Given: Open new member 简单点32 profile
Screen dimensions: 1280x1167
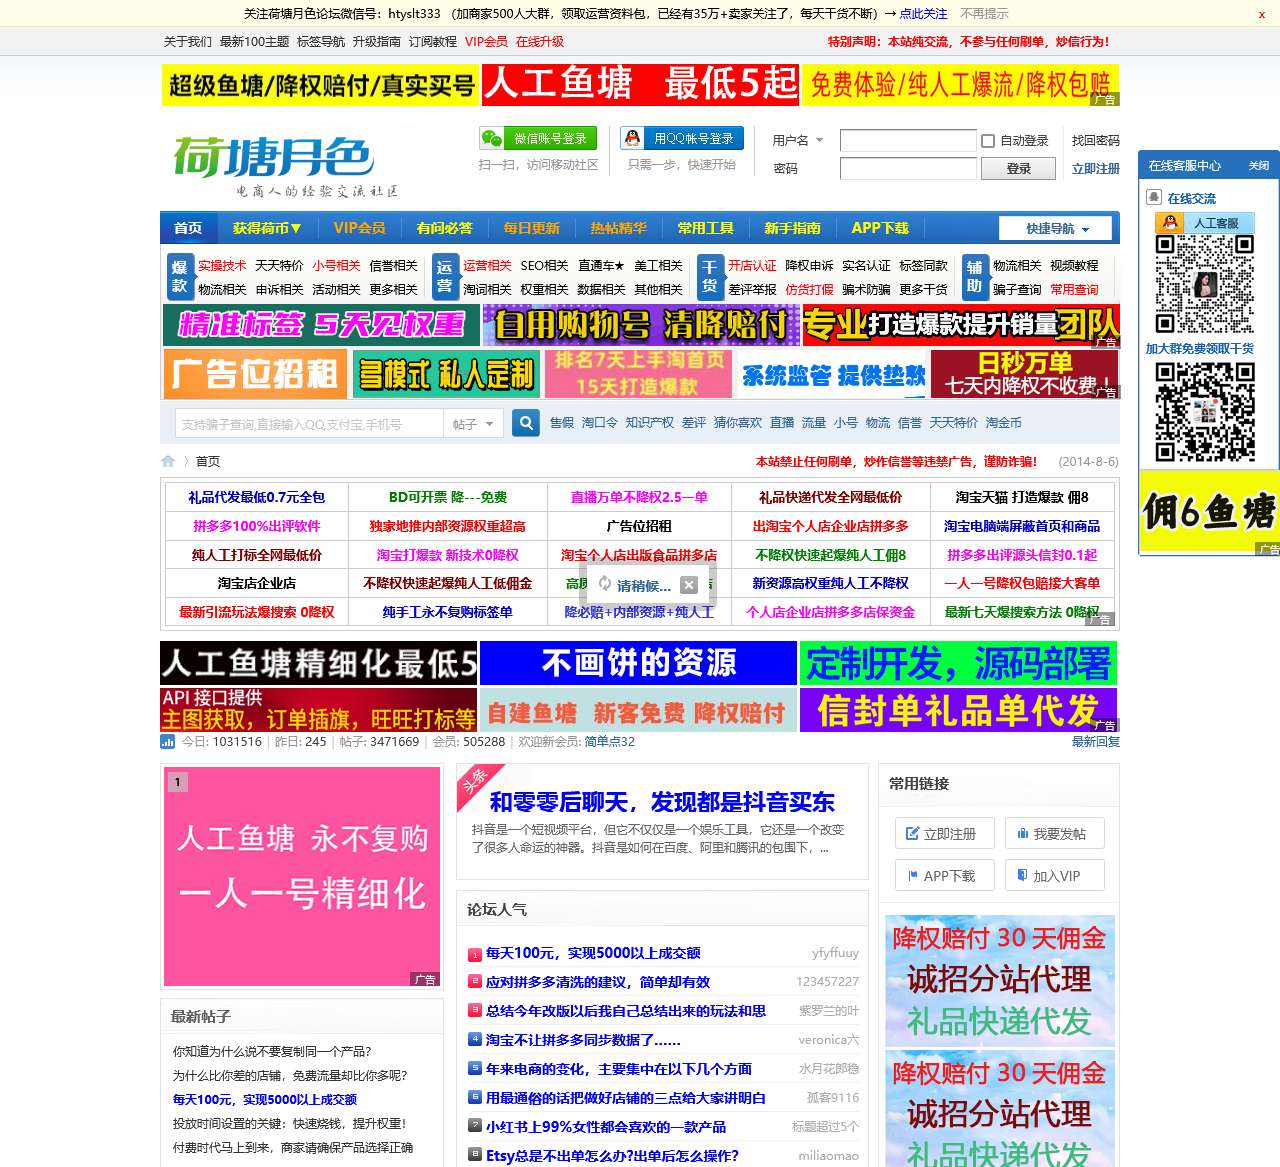Looking at the screenshot, I should click(609, 742).
